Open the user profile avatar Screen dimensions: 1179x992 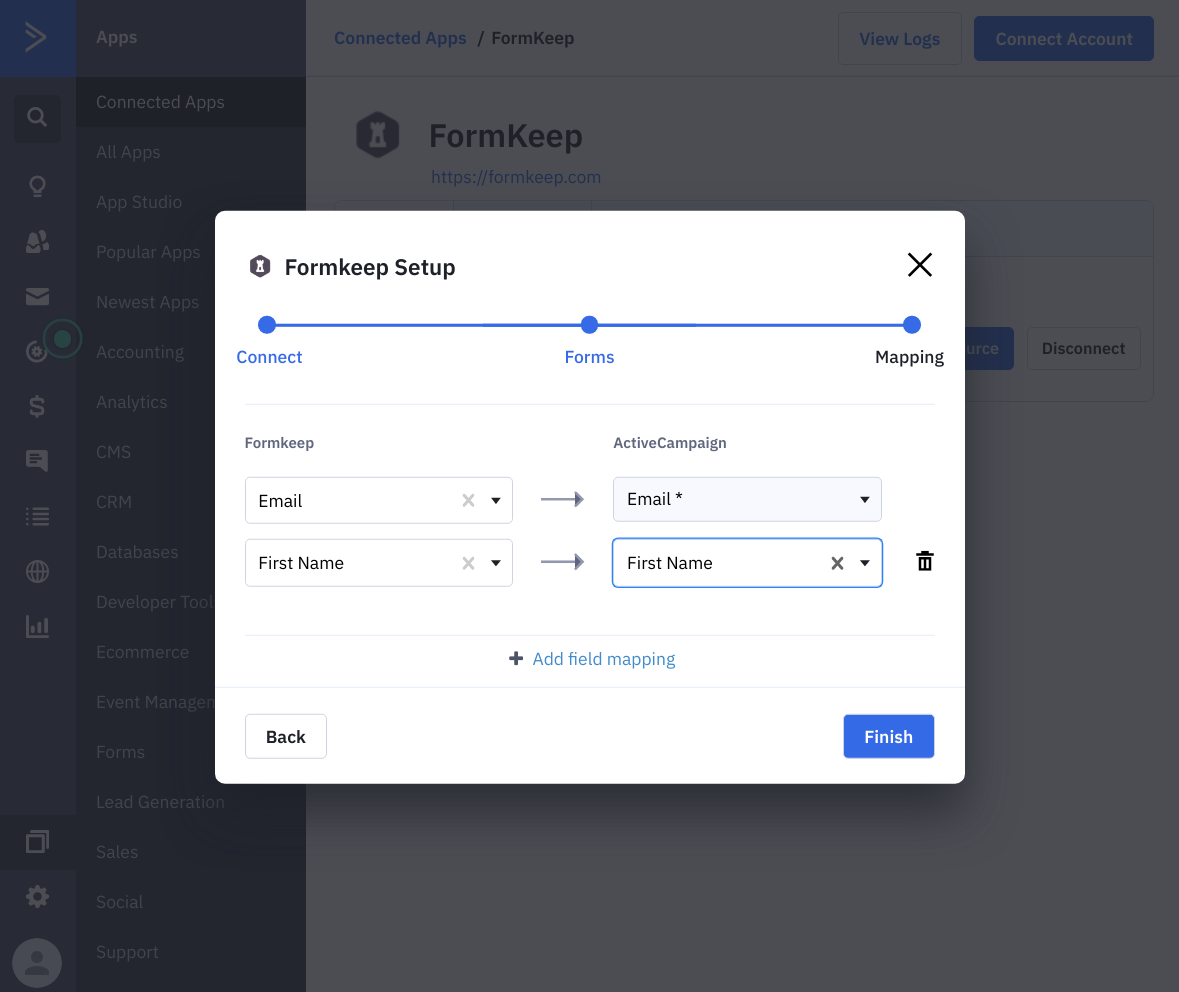(37, 963)
